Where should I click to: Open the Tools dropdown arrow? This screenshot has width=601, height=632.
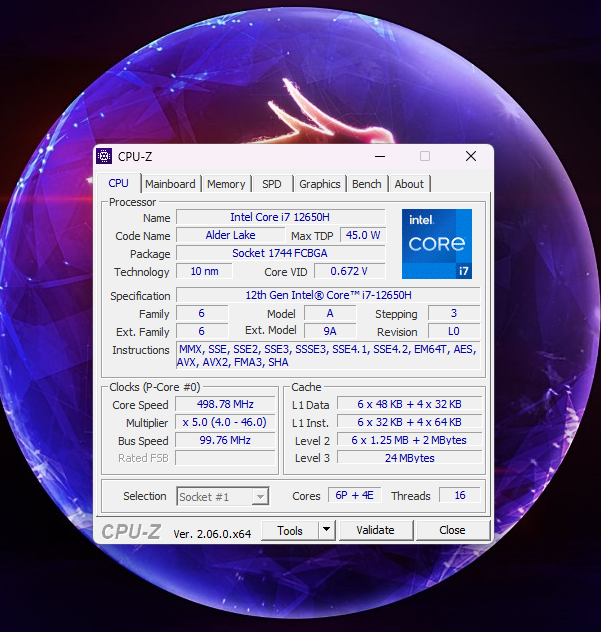click(x=327, y=530)
